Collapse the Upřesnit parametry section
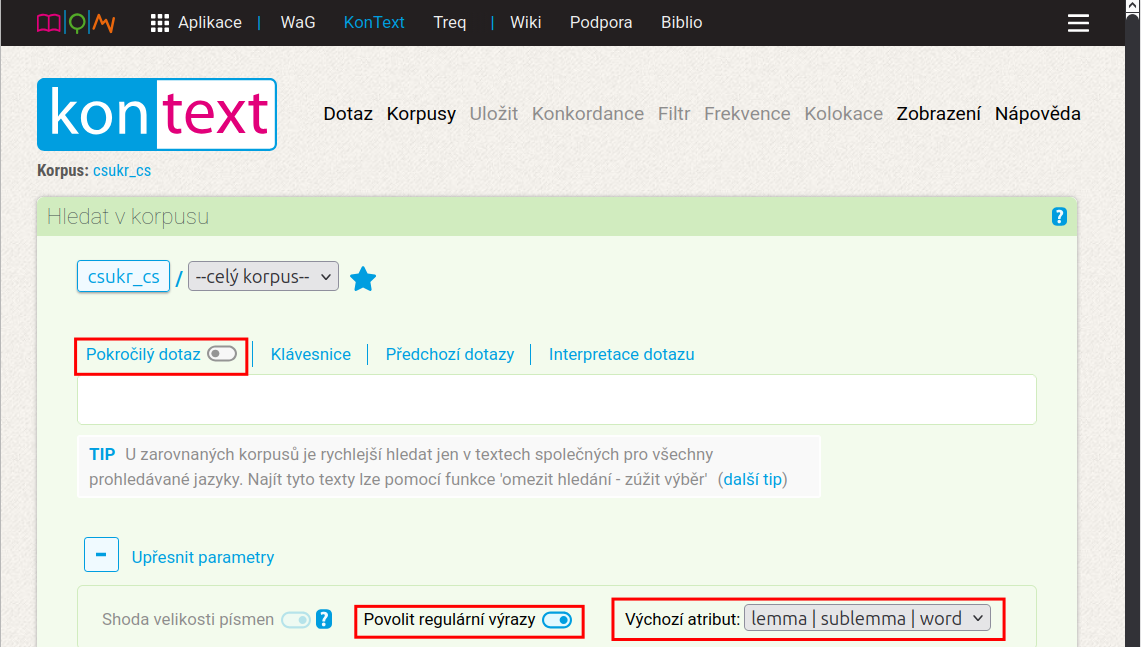This screenshot has height=647, width=1141. 102,555
